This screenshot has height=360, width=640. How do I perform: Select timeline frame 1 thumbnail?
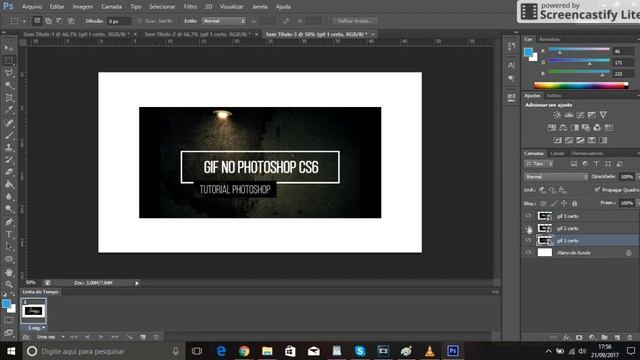pos(33,311)
